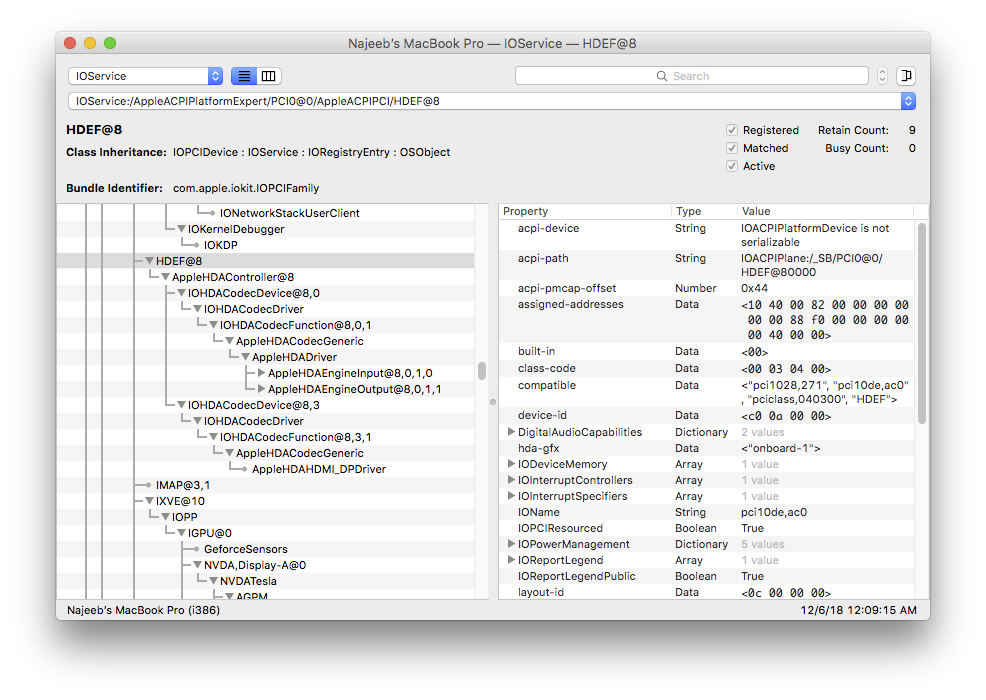Collapse the NVDATesla node
The height and width of the screenshot is (700, 986).
[214, 581]
